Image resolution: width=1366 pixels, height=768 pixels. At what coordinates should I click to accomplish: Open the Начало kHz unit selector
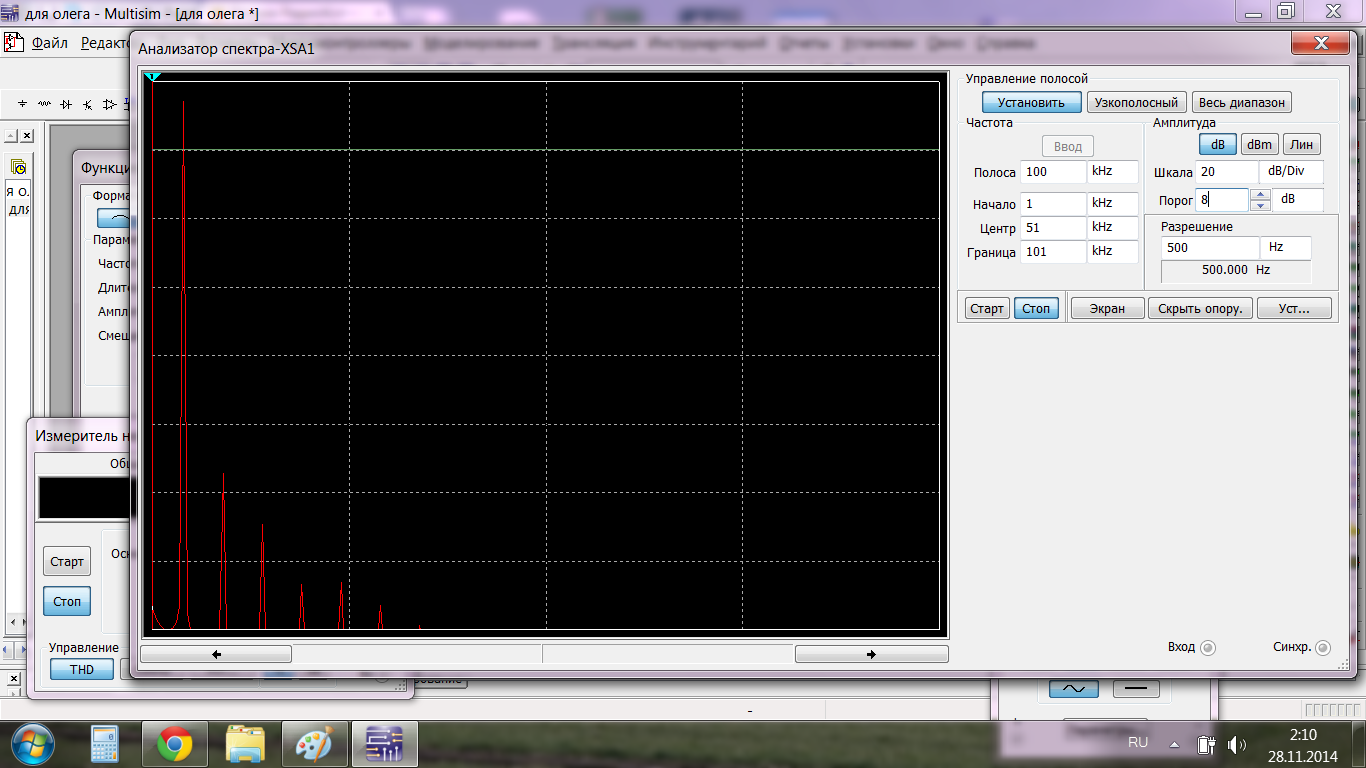pyautogui.click(x=1113, y=204)
